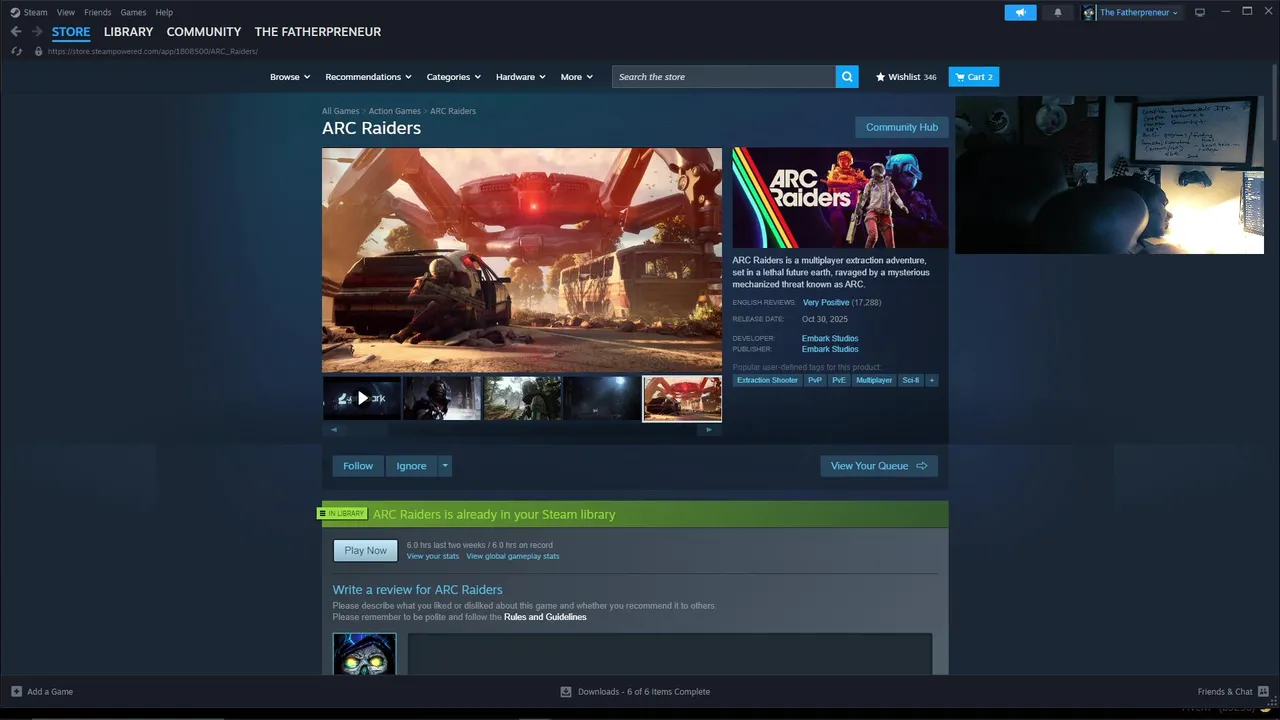Viewport: 1280px width, 720px height.
Task: Switch to the STORE tab
Action: [x=71, y=32]
